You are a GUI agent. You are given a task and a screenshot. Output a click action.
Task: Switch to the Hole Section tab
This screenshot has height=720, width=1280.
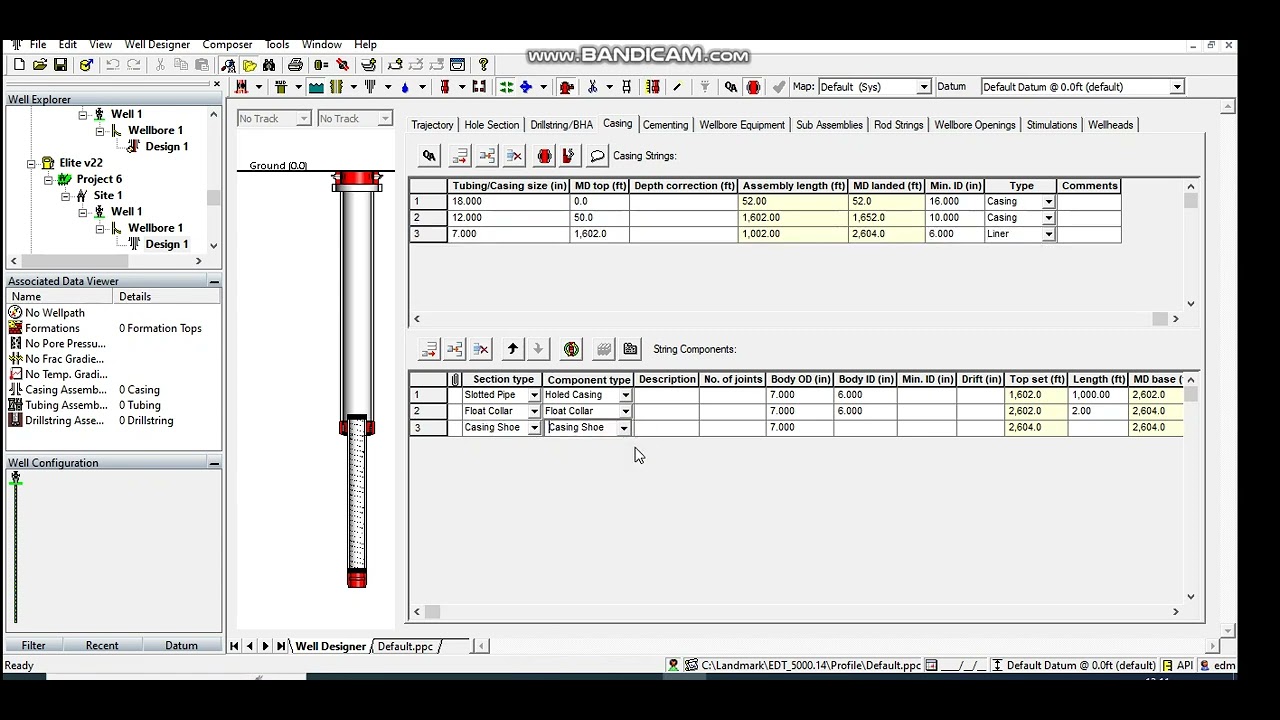(491, 125)
